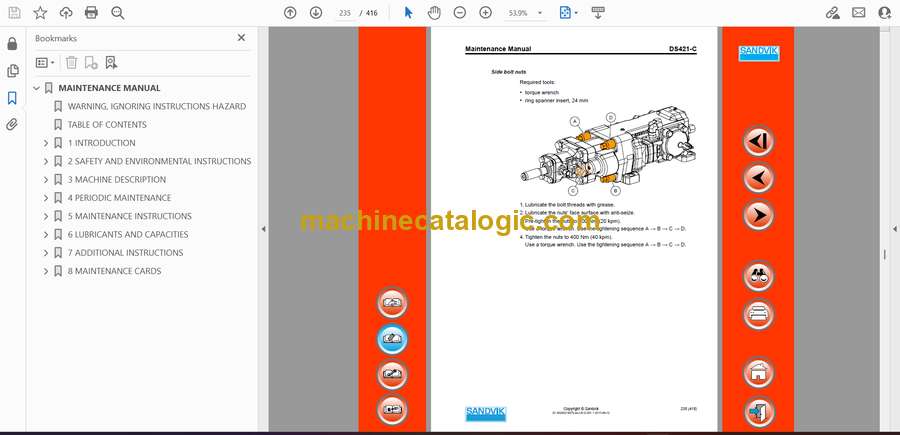Viewport: 900px width, 435px height.
Task: Expand the 6 LUBRICANTS AND CAPACITIES bookmark
Action: coord(46,235)
